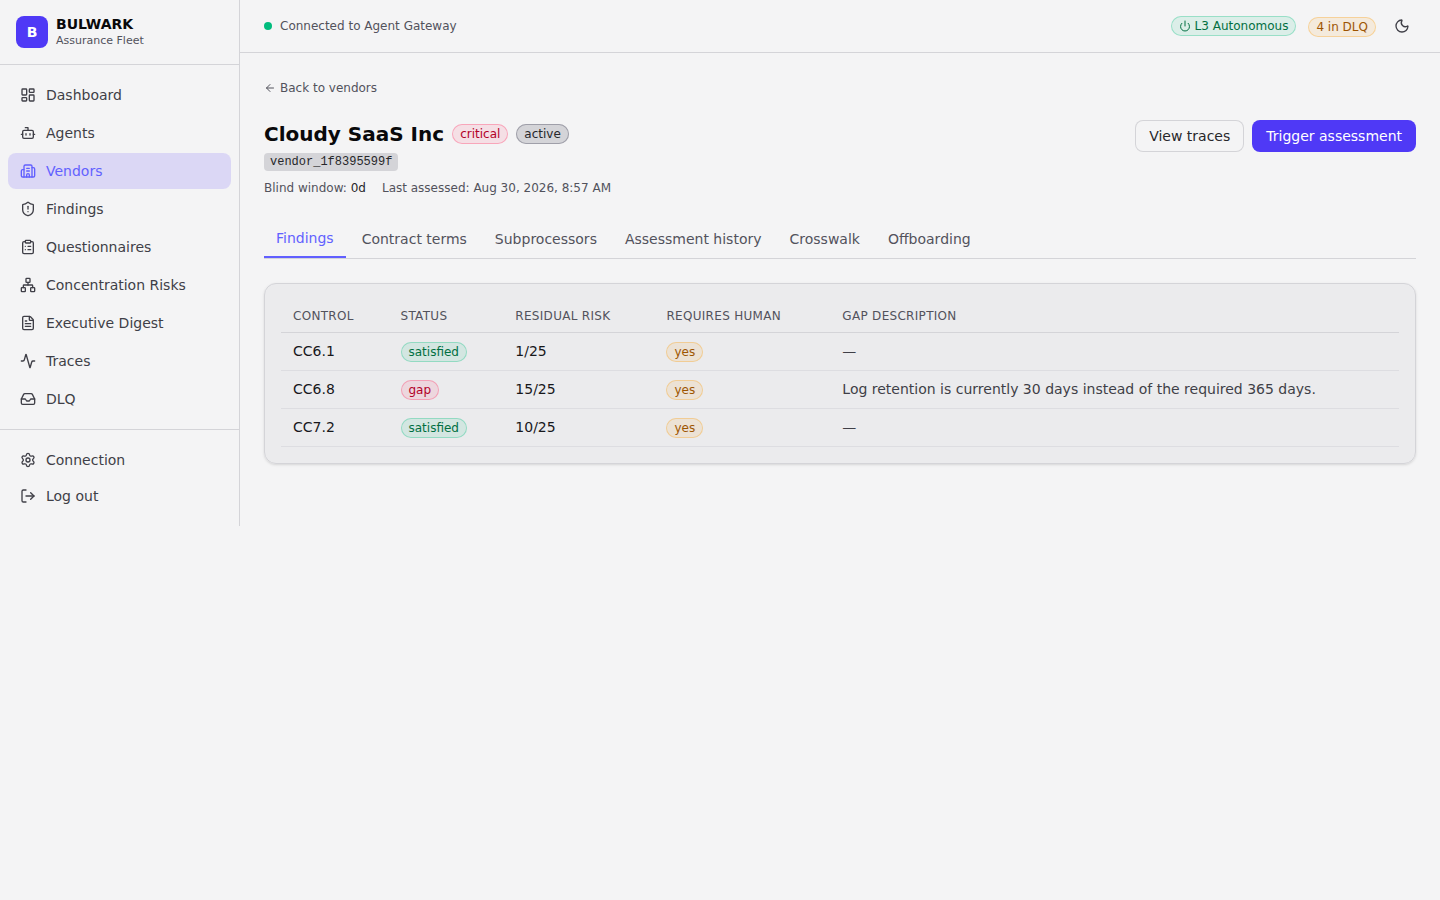This screenshot has height=900, width=1440.
Task: Click the Traces activity icon
Action: pyautogui.click(x=28, y=361)
